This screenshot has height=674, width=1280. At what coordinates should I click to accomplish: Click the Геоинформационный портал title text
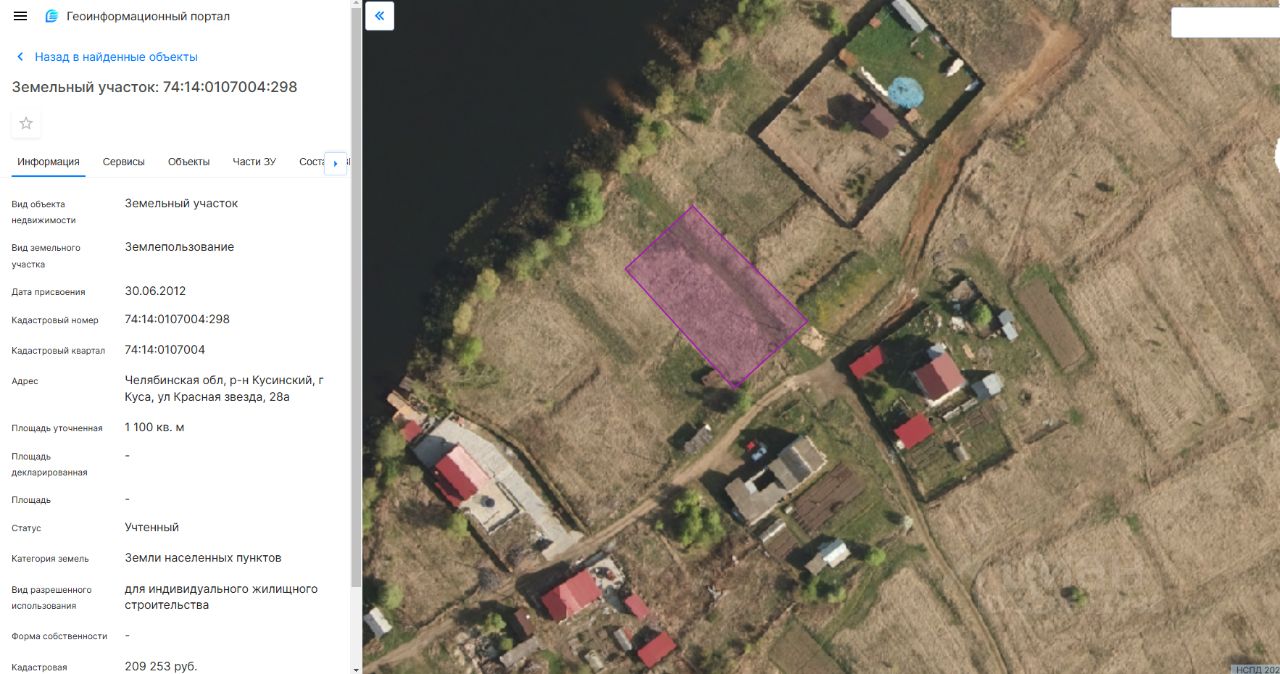pos(148,16)
